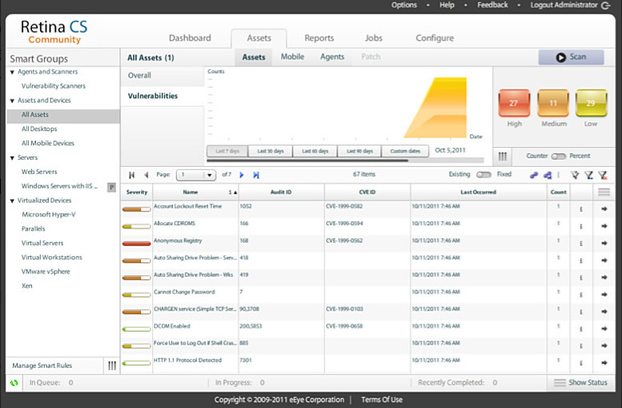Select the Last 60 days range
Viewport: 622px width, 408px height.
click(315, 151)
